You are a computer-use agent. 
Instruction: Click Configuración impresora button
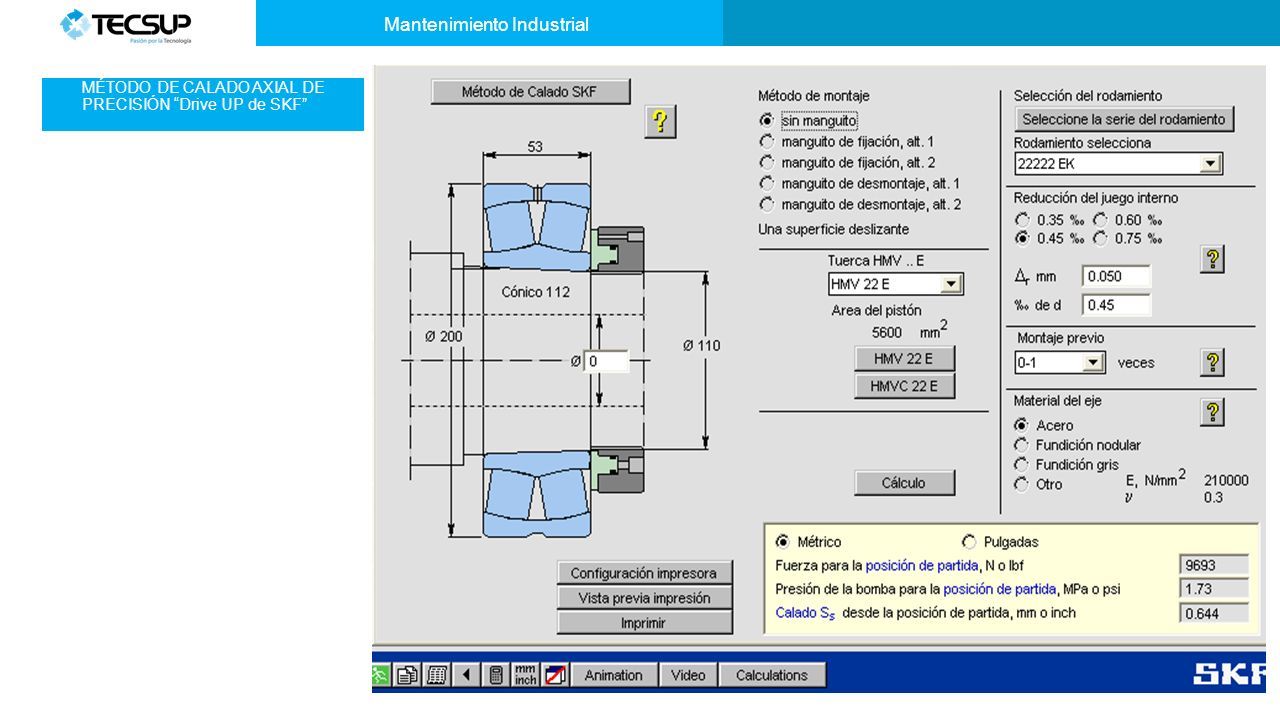pyautogui.click(x=644, y=573)
